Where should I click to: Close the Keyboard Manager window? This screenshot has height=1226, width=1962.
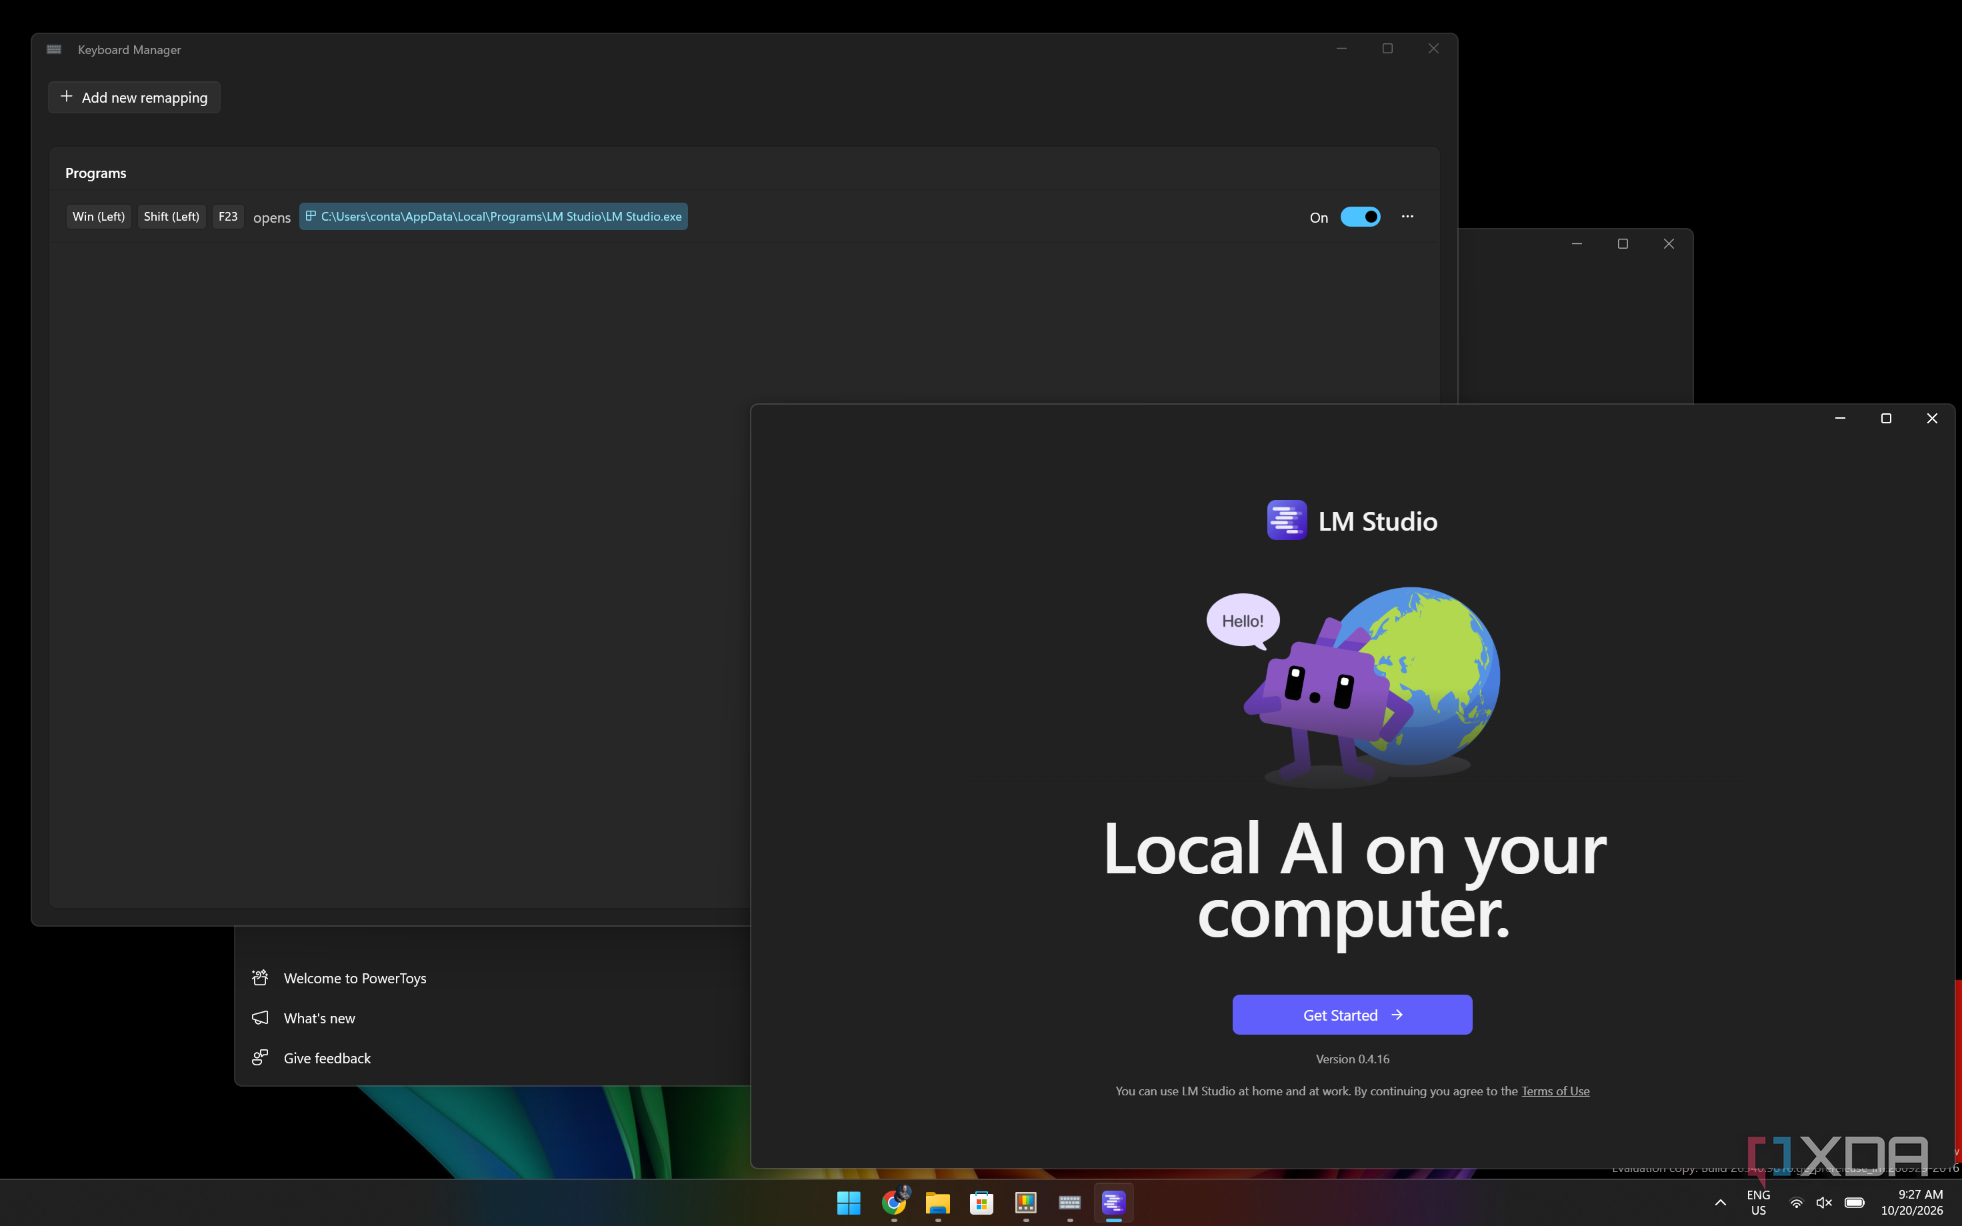1434,48
